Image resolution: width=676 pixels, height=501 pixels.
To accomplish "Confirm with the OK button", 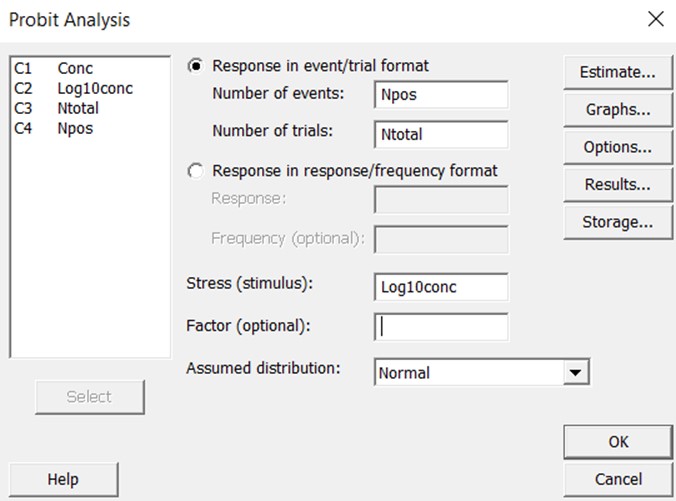I will coord(617,441).
